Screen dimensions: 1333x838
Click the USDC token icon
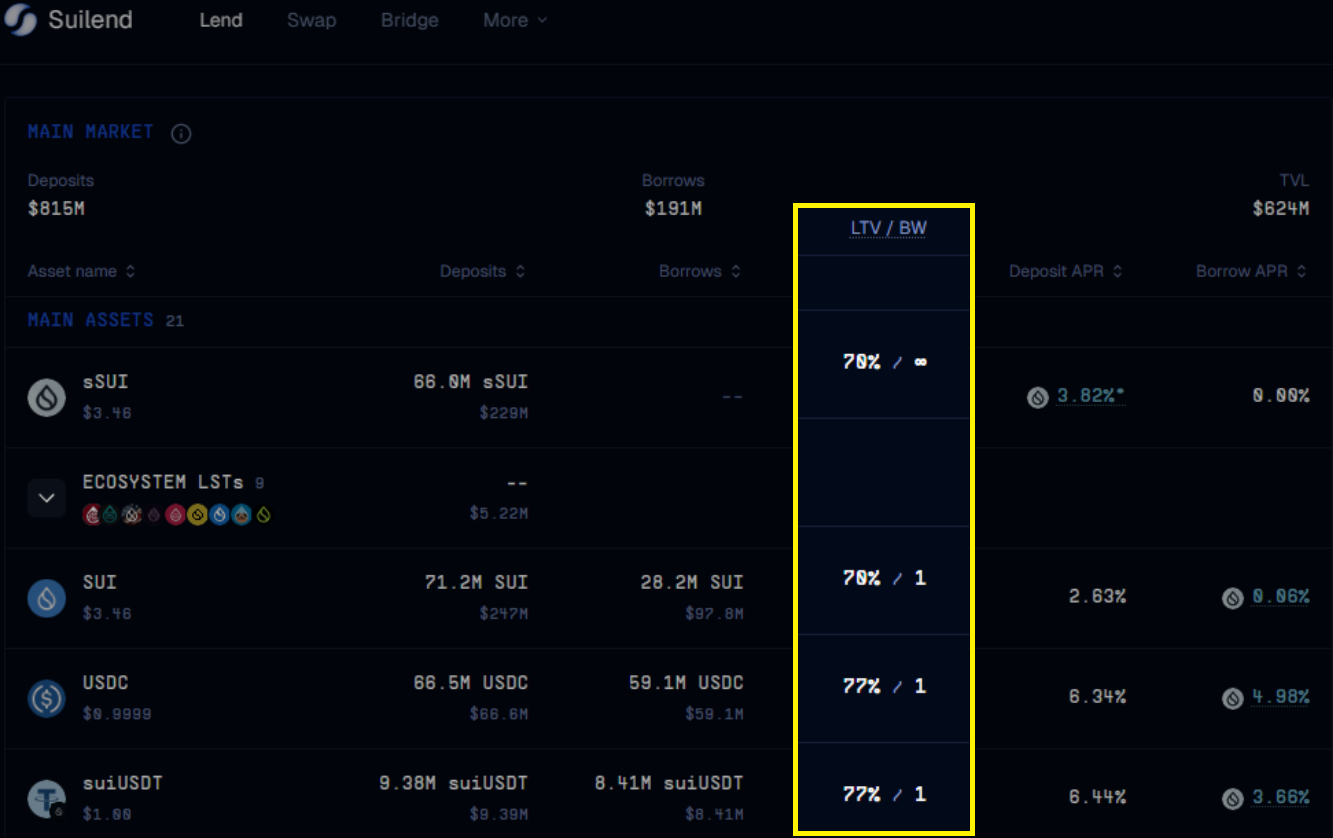tap(46, 698)
